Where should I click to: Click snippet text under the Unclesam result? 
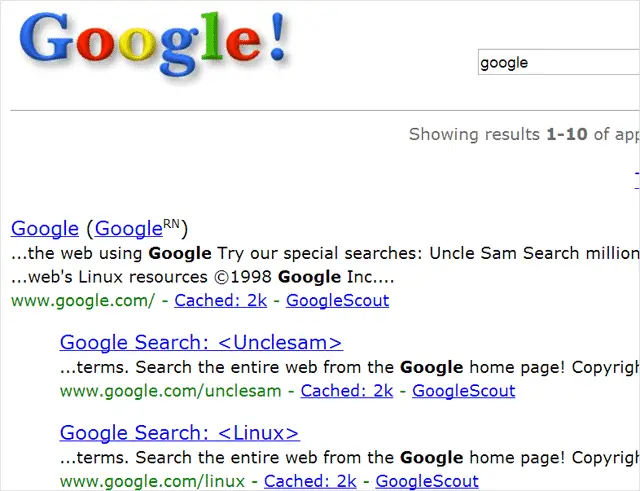[x=349, y=367]
